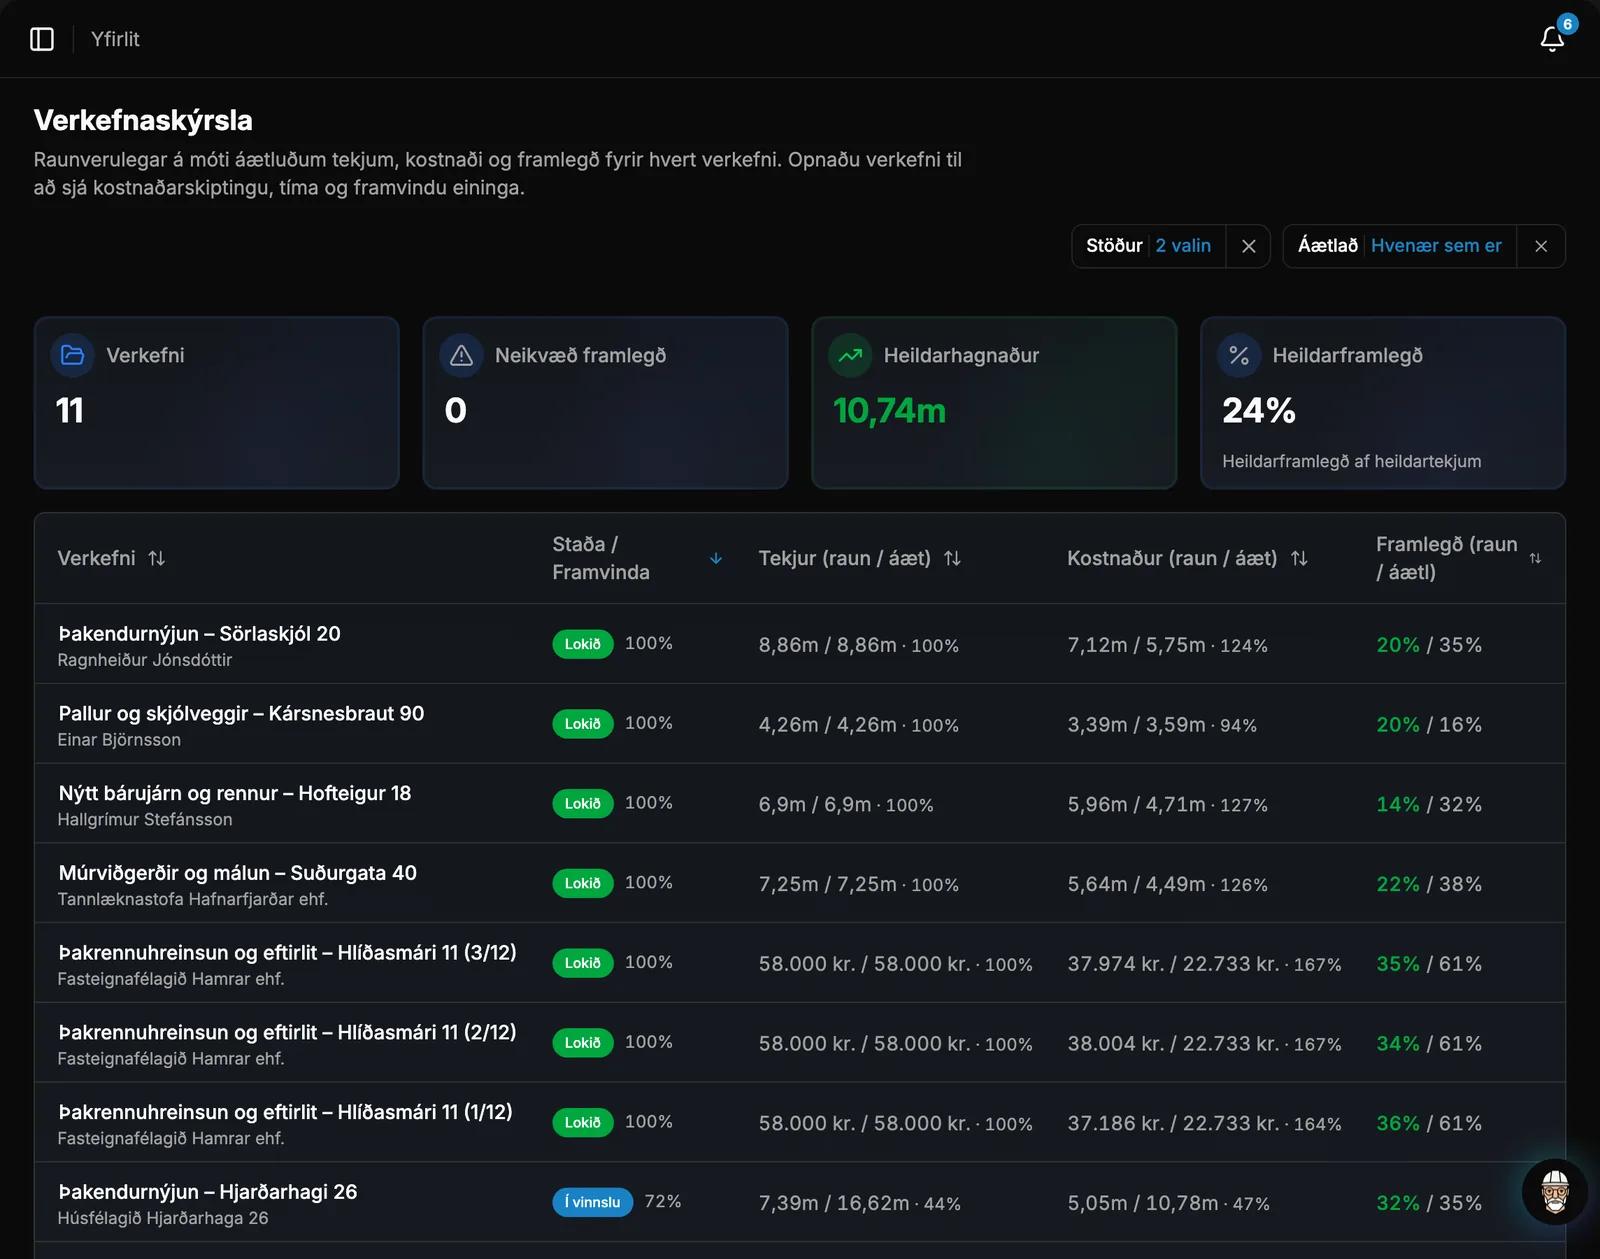Click customer name Ragnheiður Jónsdóttir
This screenshot has width=1600, height=1259.
tap(144, 660)
